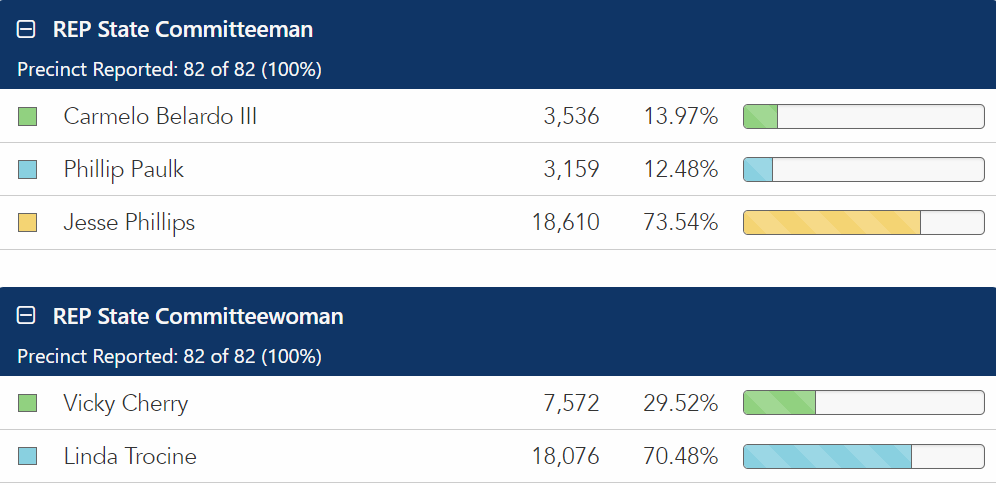Collapse the REP State Committeeman section
996x485 pixels.
27,30
